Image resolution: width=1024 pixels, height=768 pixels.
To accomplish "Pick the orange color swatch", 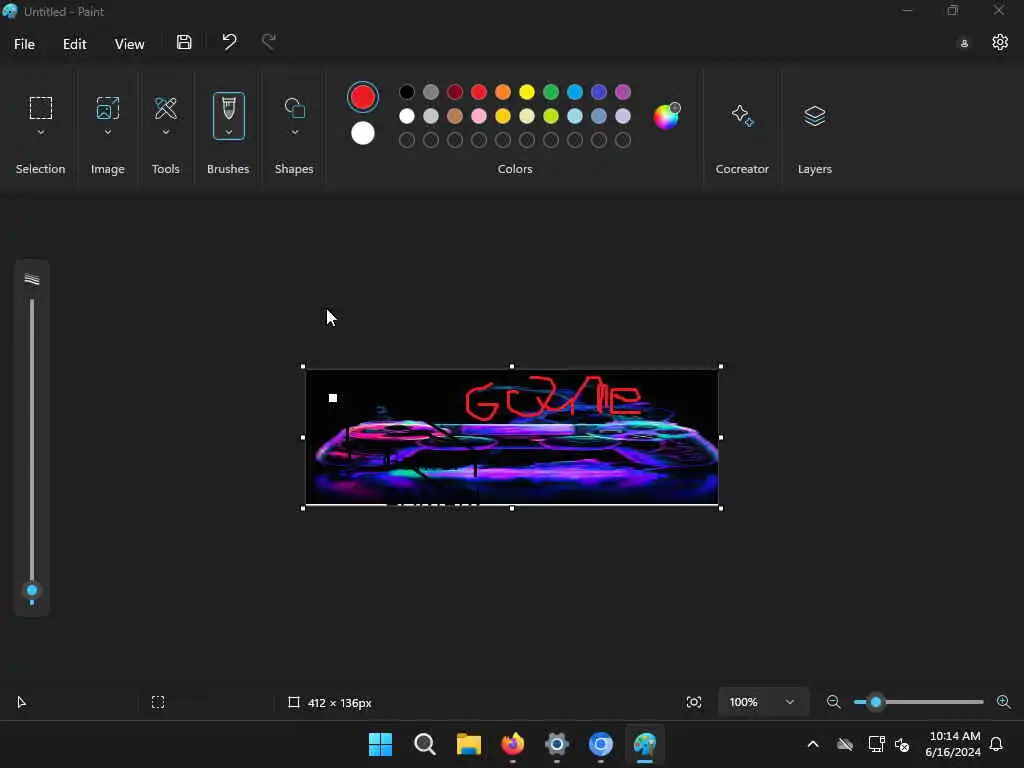I will [x=503, y=92].
